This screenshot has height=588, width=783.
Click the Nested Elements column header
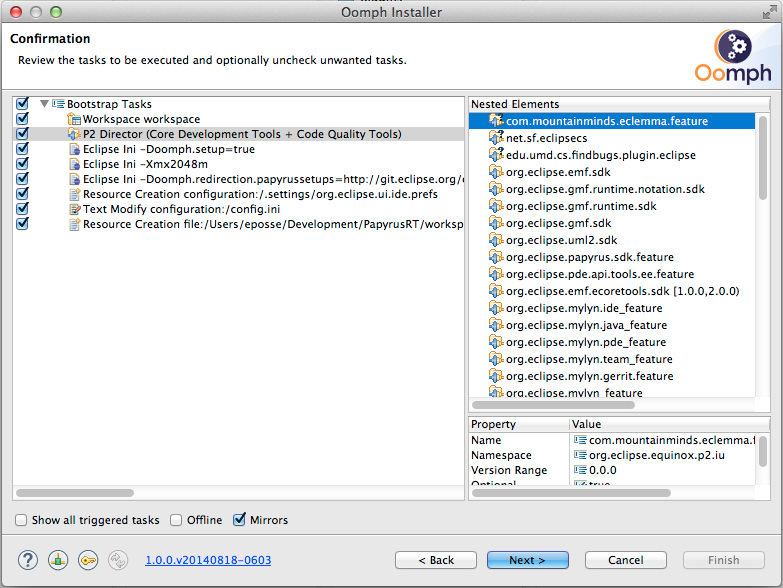[619, 104]
